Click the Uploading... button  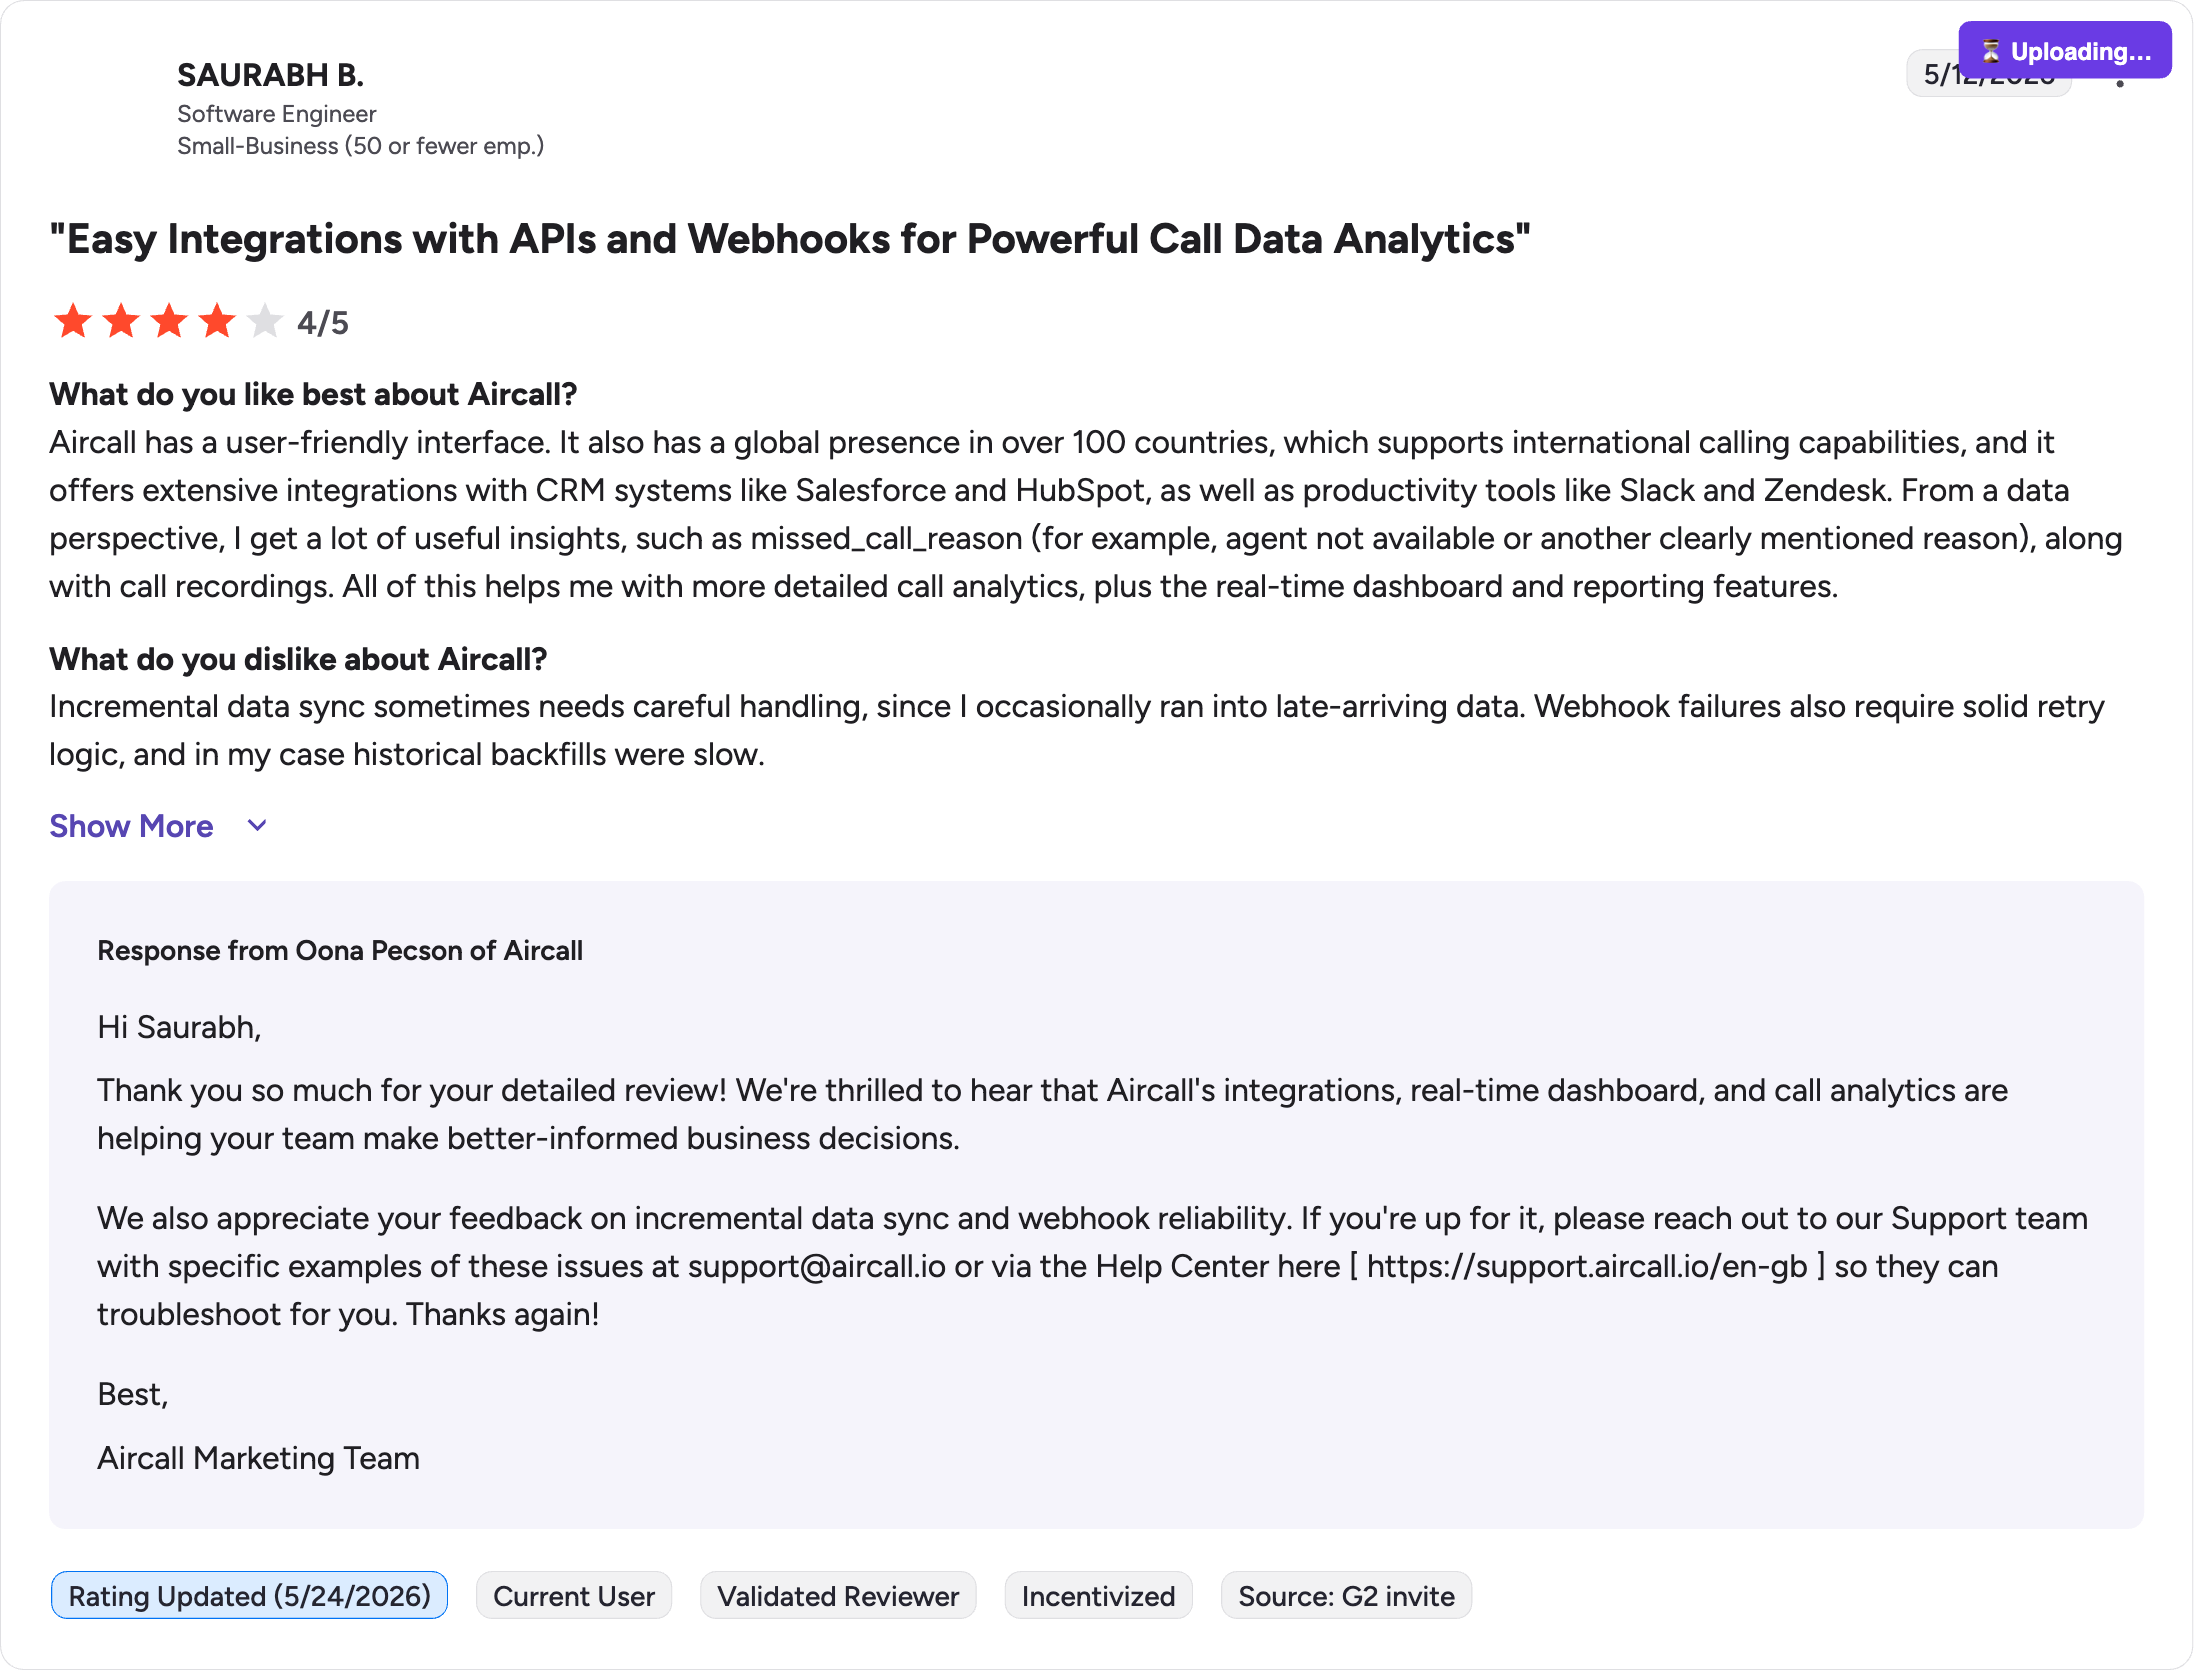click(2065, 50)
